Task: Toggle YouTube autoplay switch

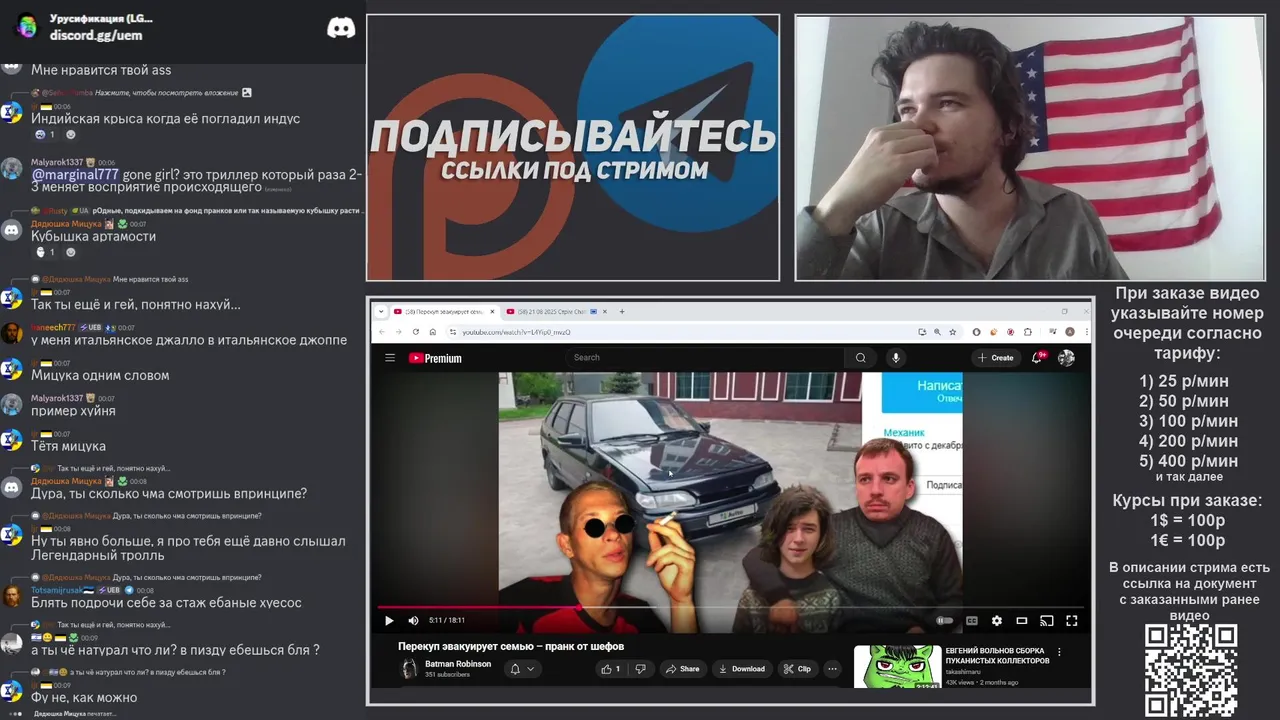Action: 944,620
